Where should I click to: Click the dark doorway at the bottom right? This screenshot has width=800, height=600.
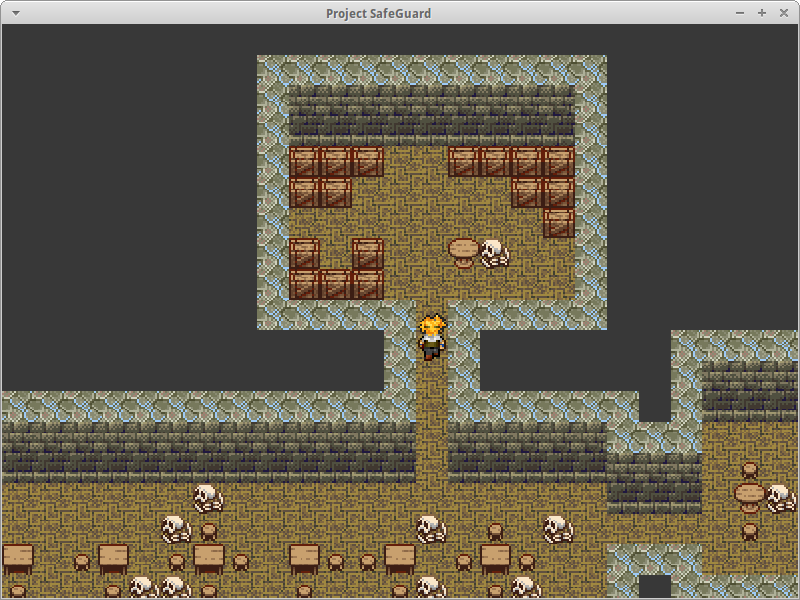click(x=655, y=586)
